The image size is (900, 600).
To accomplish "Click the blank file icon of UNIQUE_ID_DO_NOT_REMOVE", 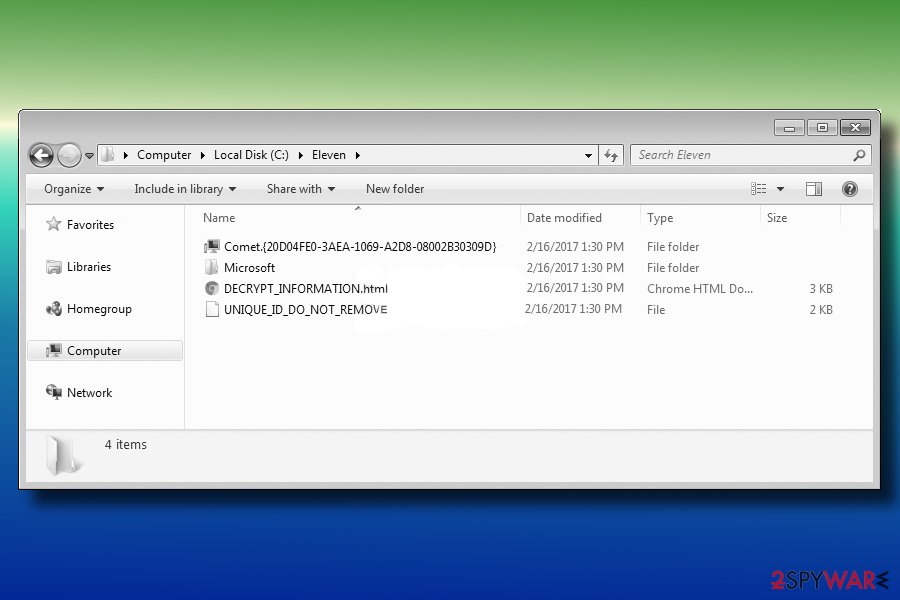I will coord(212,309).
